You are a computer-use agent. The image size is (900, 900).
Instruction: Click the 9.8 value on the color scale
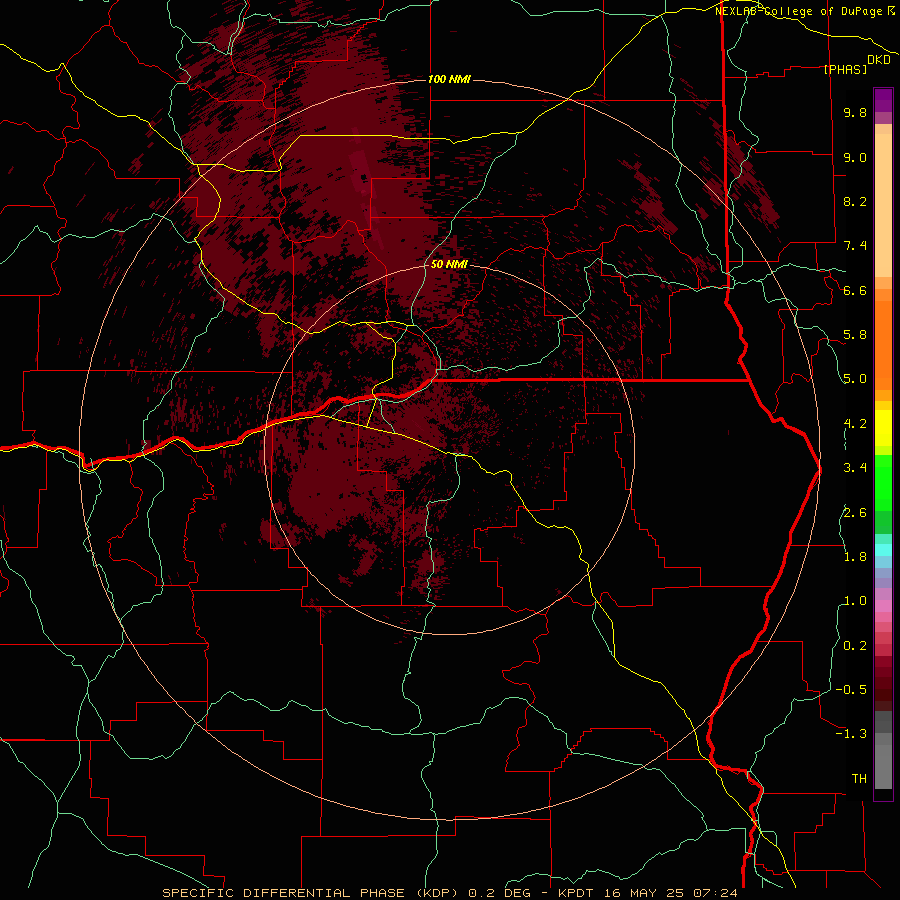[855, 112]
